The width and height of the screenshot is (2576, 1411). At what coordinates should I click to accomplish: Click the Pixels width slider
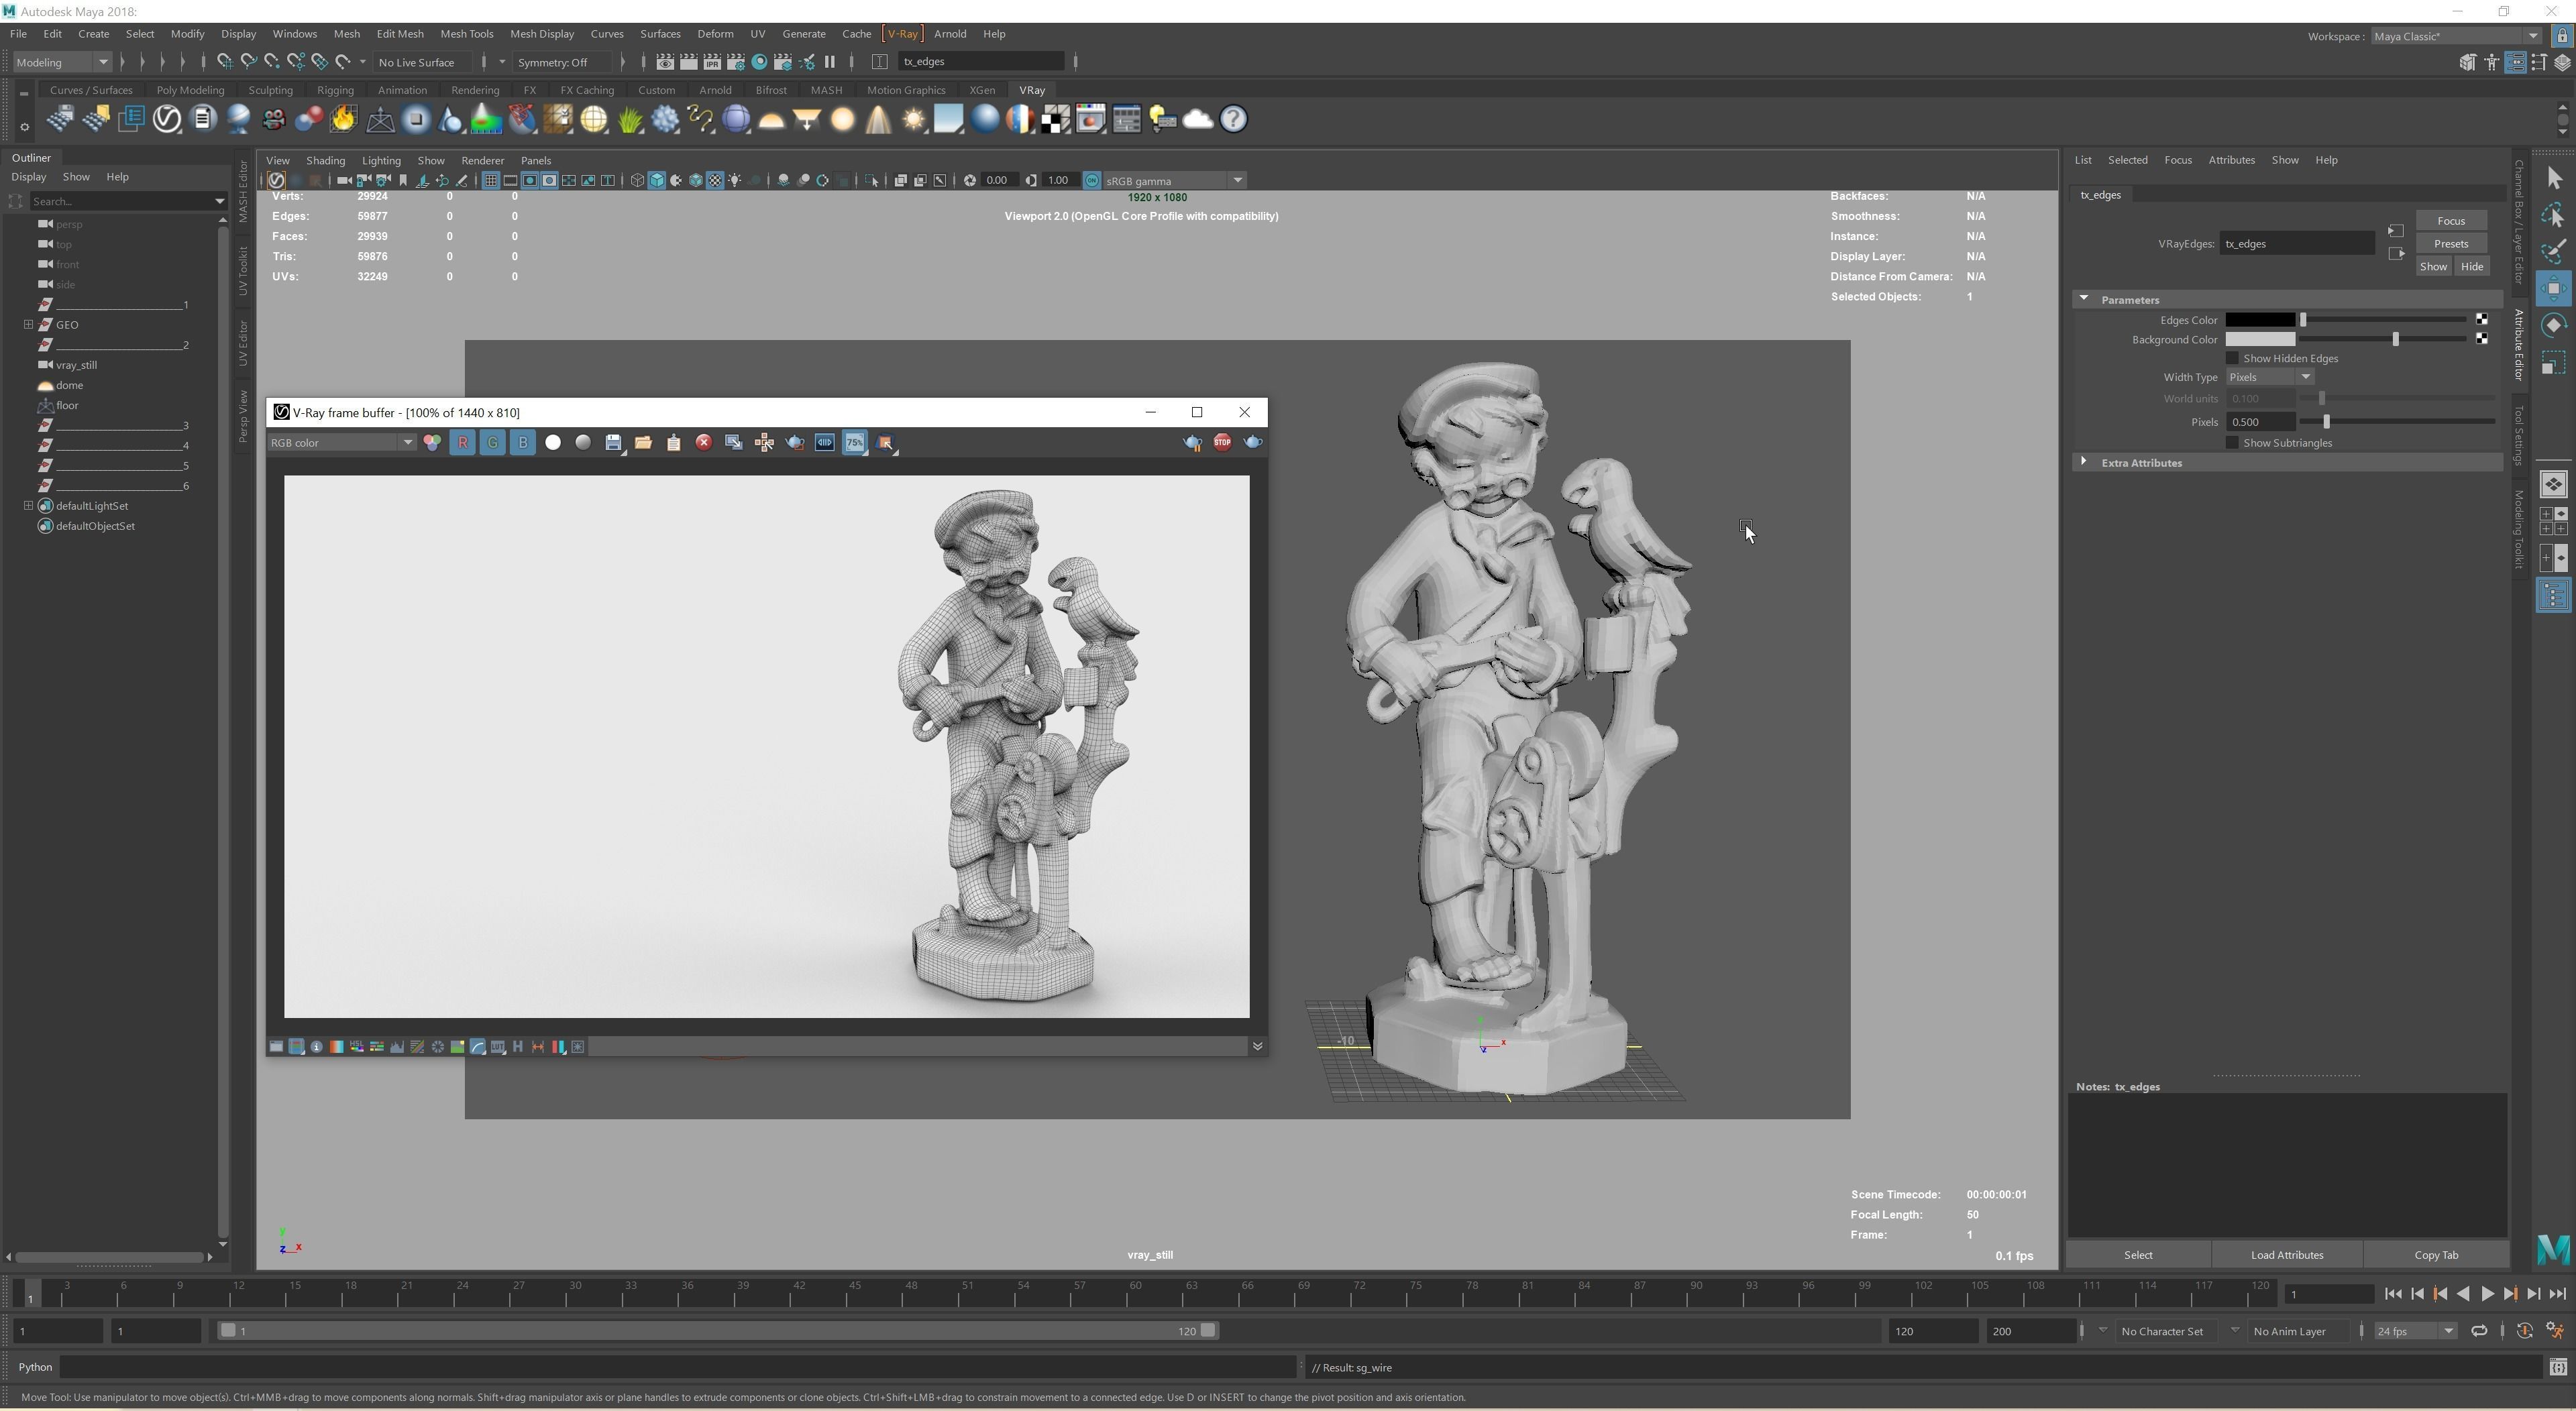[2397, 422]
